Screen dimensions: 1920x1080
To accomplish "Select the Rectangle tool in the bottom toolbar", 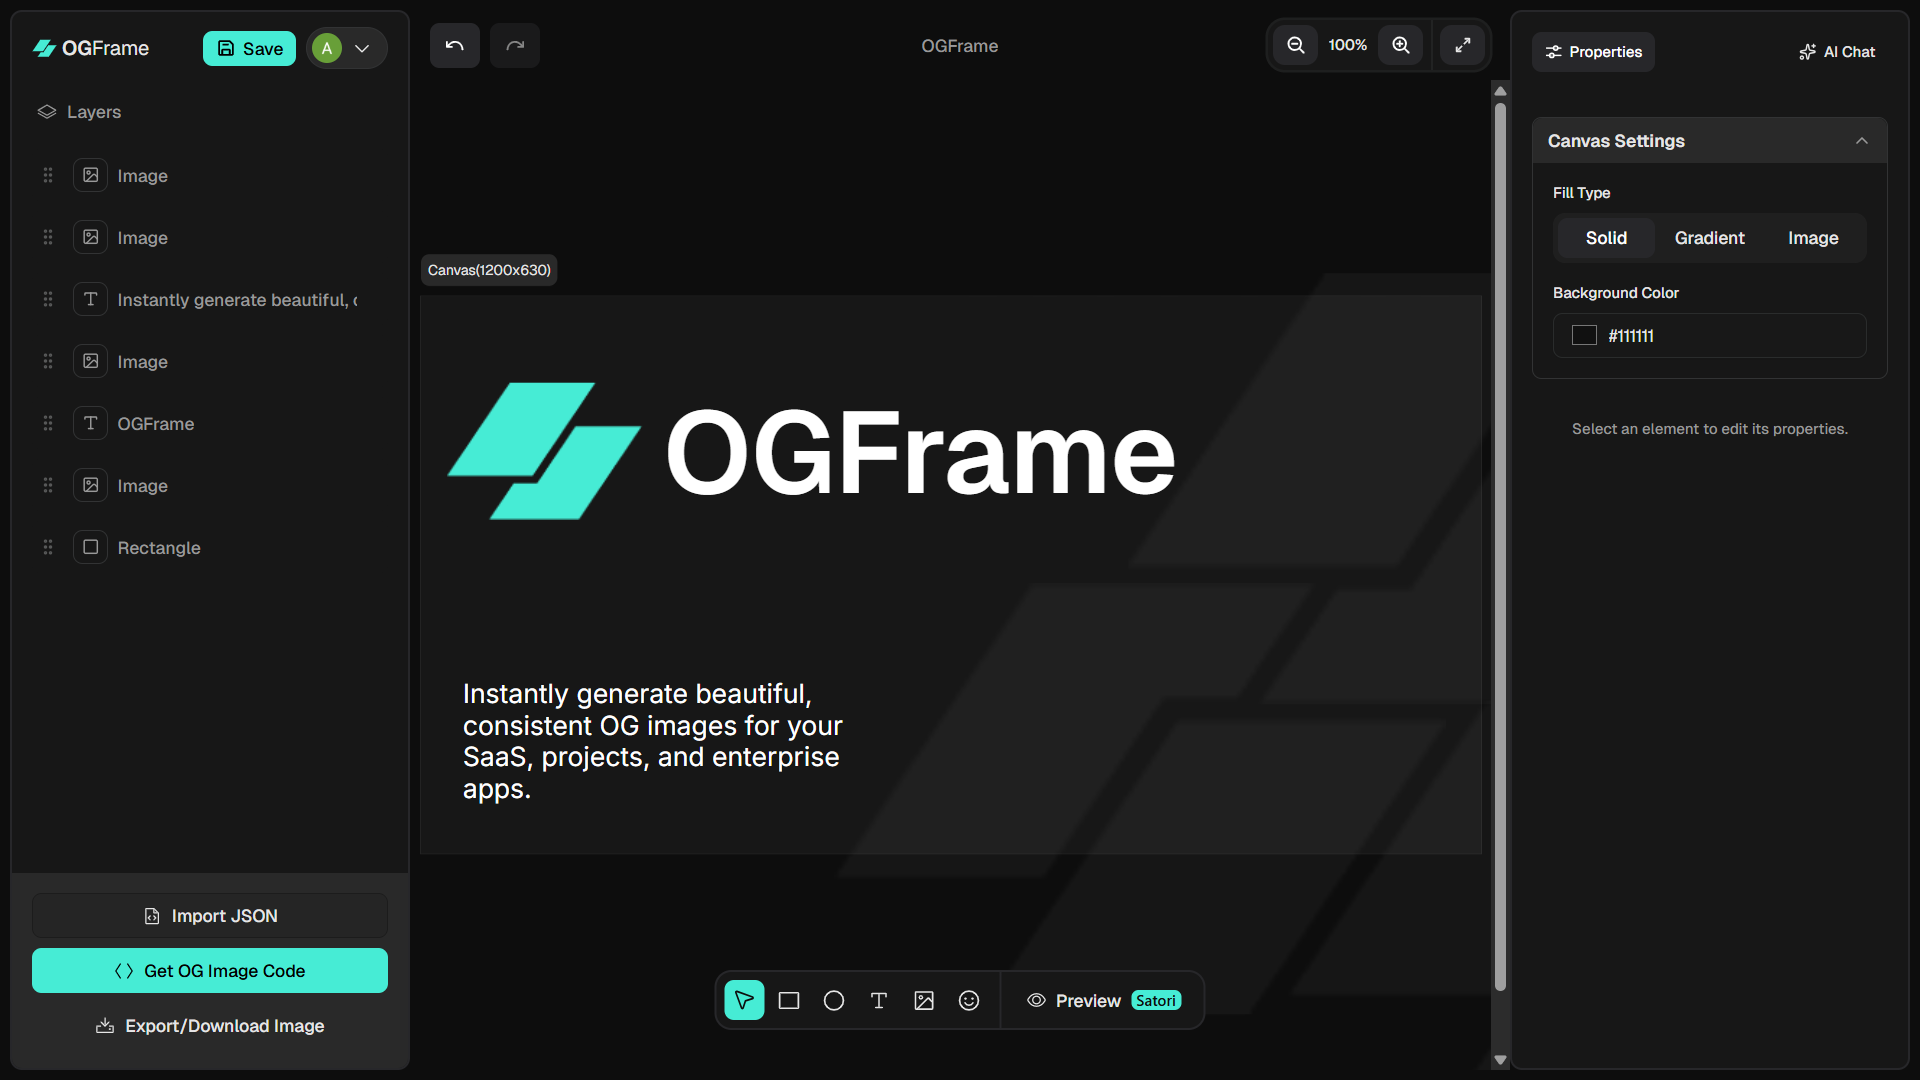I will click(789, 1000).
